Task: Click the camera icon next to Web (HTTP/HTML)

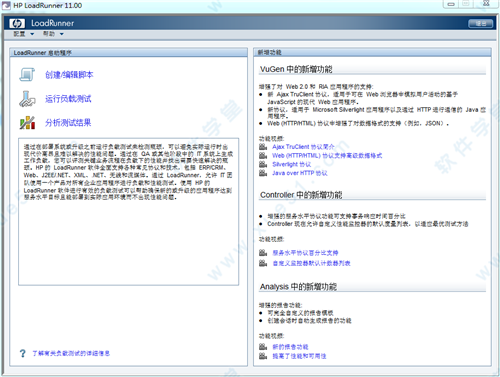Action: [263, 155]
